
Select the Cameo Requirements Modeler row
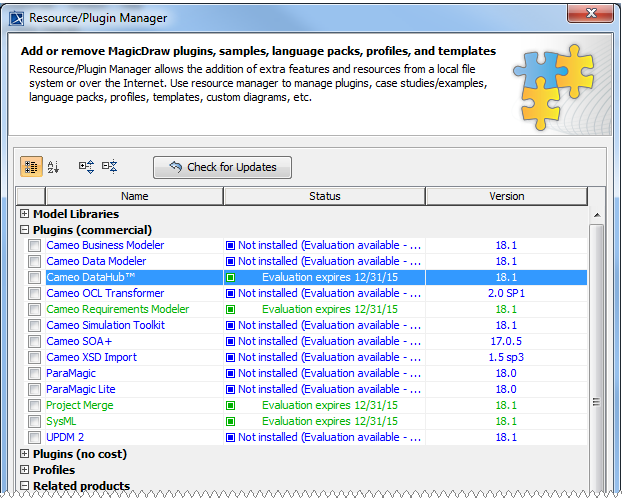pos(117,309)
